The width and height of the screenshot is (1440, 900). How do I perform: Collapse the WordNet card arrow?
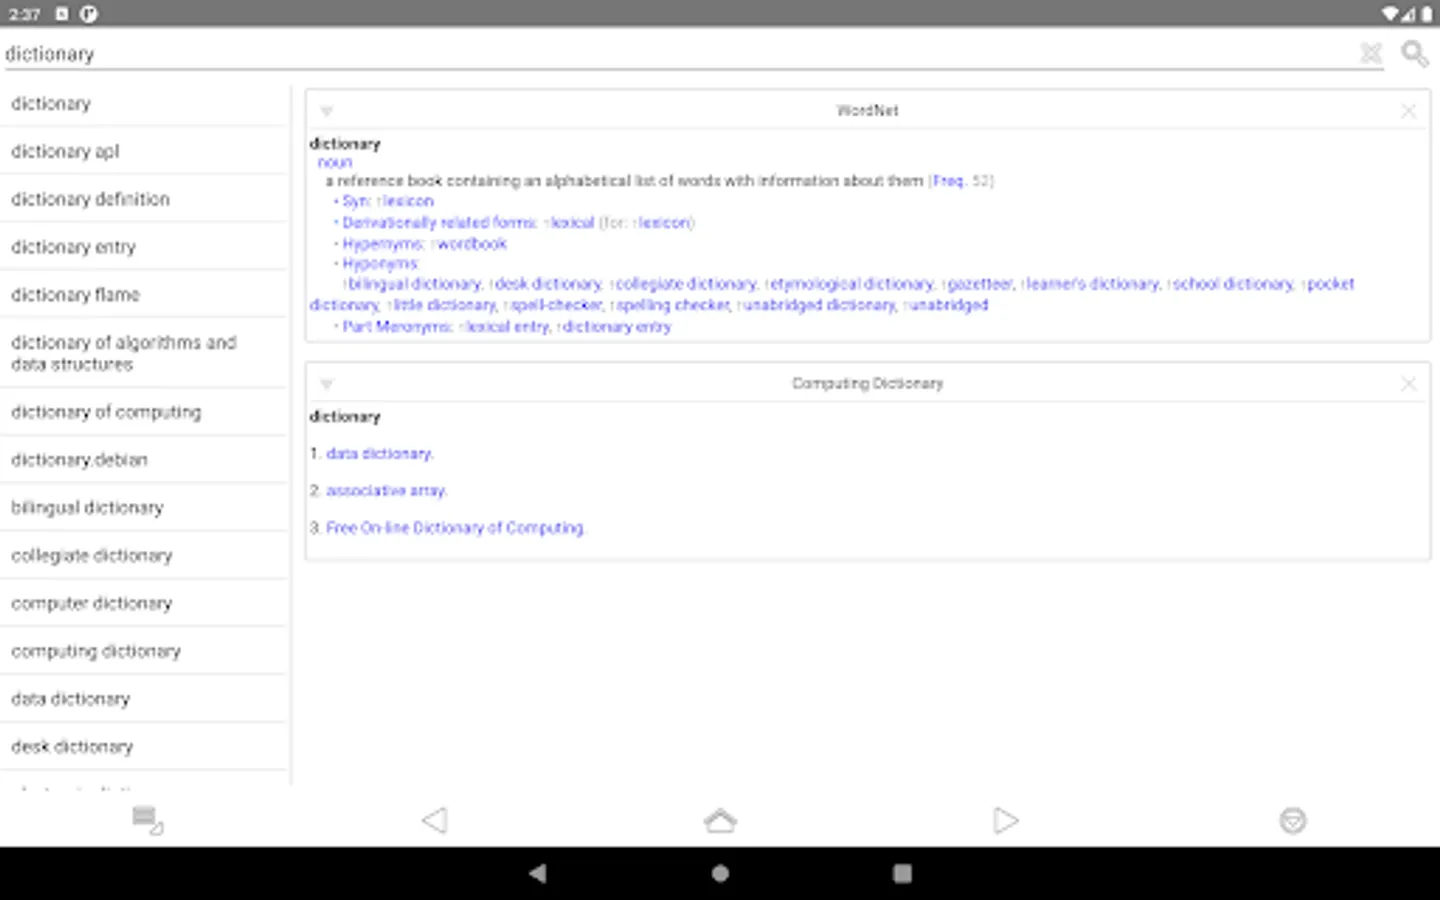click(326, 111)
